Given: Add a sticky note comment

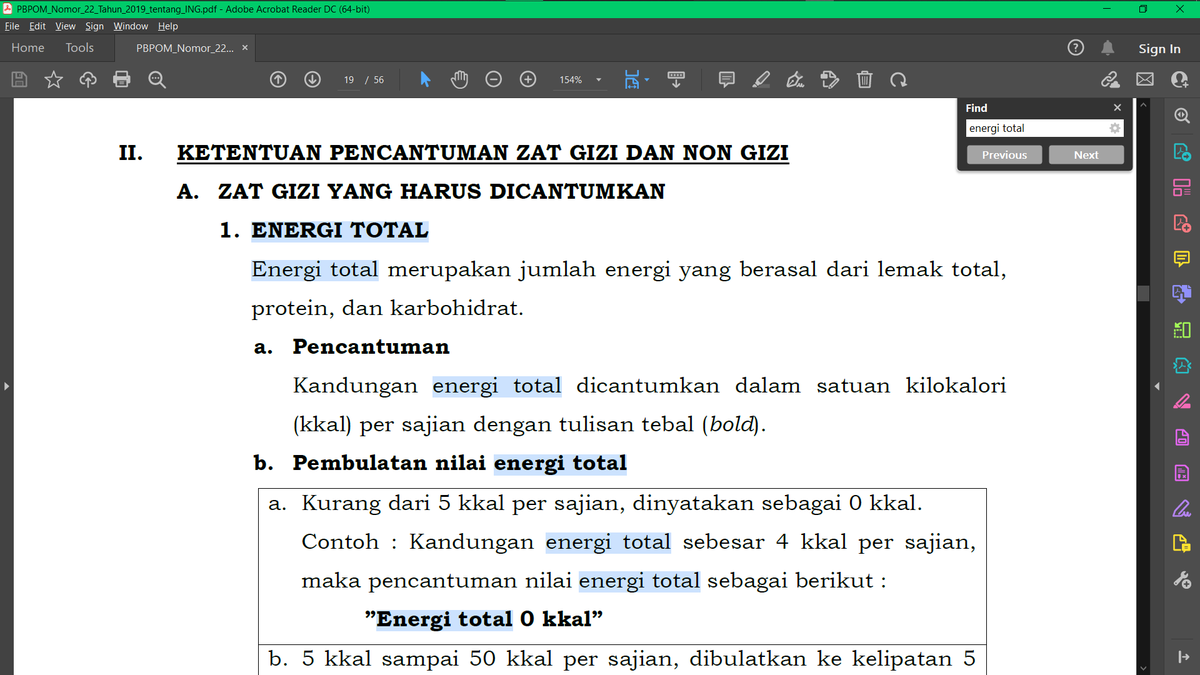Looking at the screenshot, I should point(727,79).
